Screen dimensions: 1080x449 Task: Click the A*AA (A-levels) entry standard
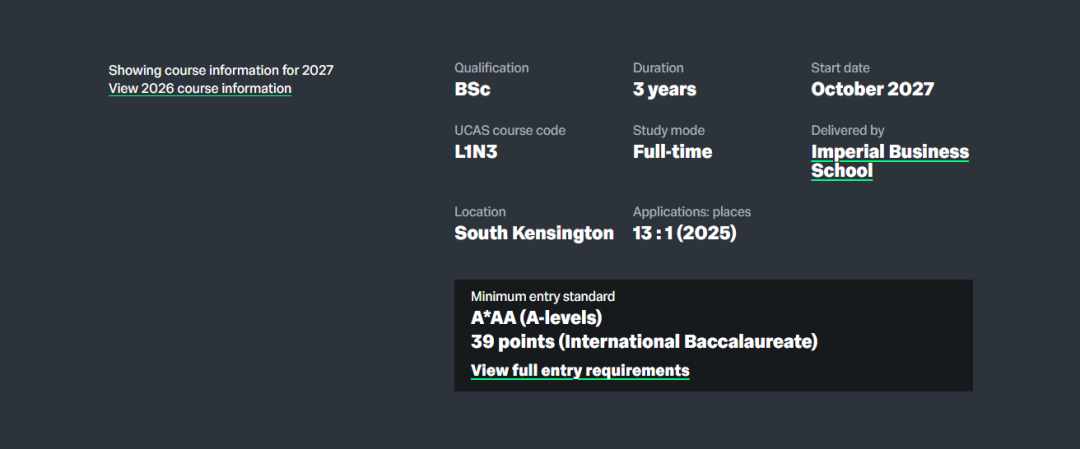click(536, 319)
